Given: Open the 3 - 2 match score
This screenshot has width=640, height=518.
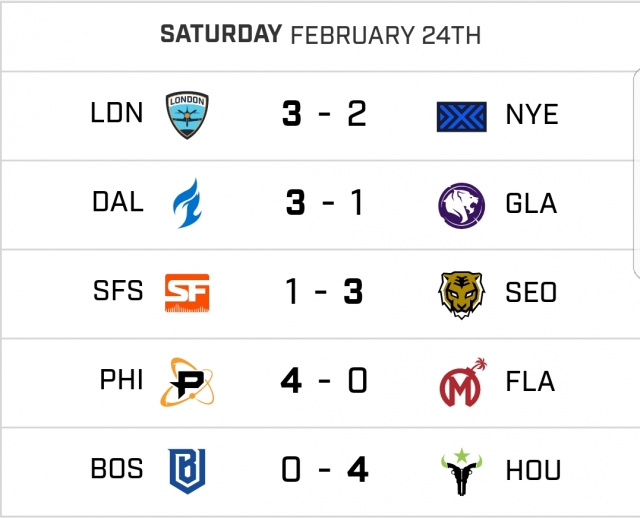Looking at the screenshot, I should (324, 115).
